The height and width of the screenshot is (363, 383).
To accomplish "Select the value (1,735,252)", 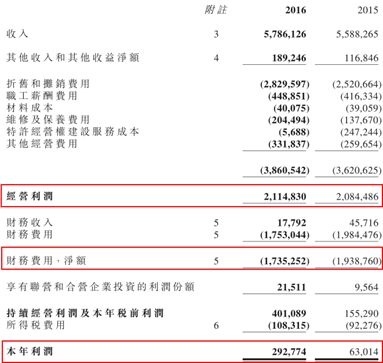I will coord(285,261).
